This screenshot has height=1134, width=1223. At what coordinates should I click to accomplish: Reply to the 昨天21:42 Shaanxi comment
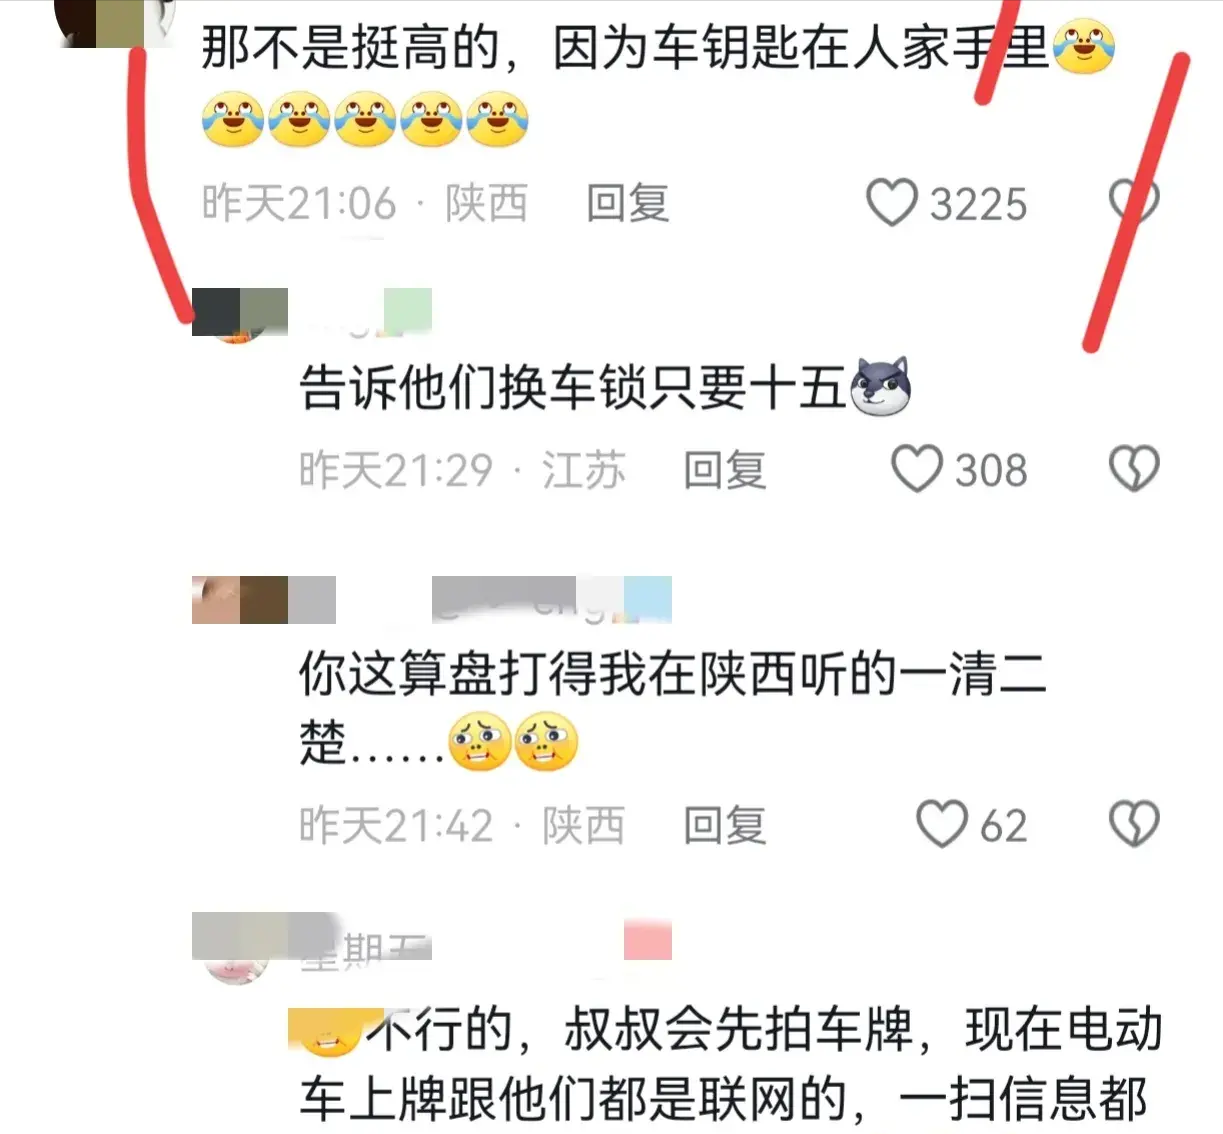pos(725,826)
